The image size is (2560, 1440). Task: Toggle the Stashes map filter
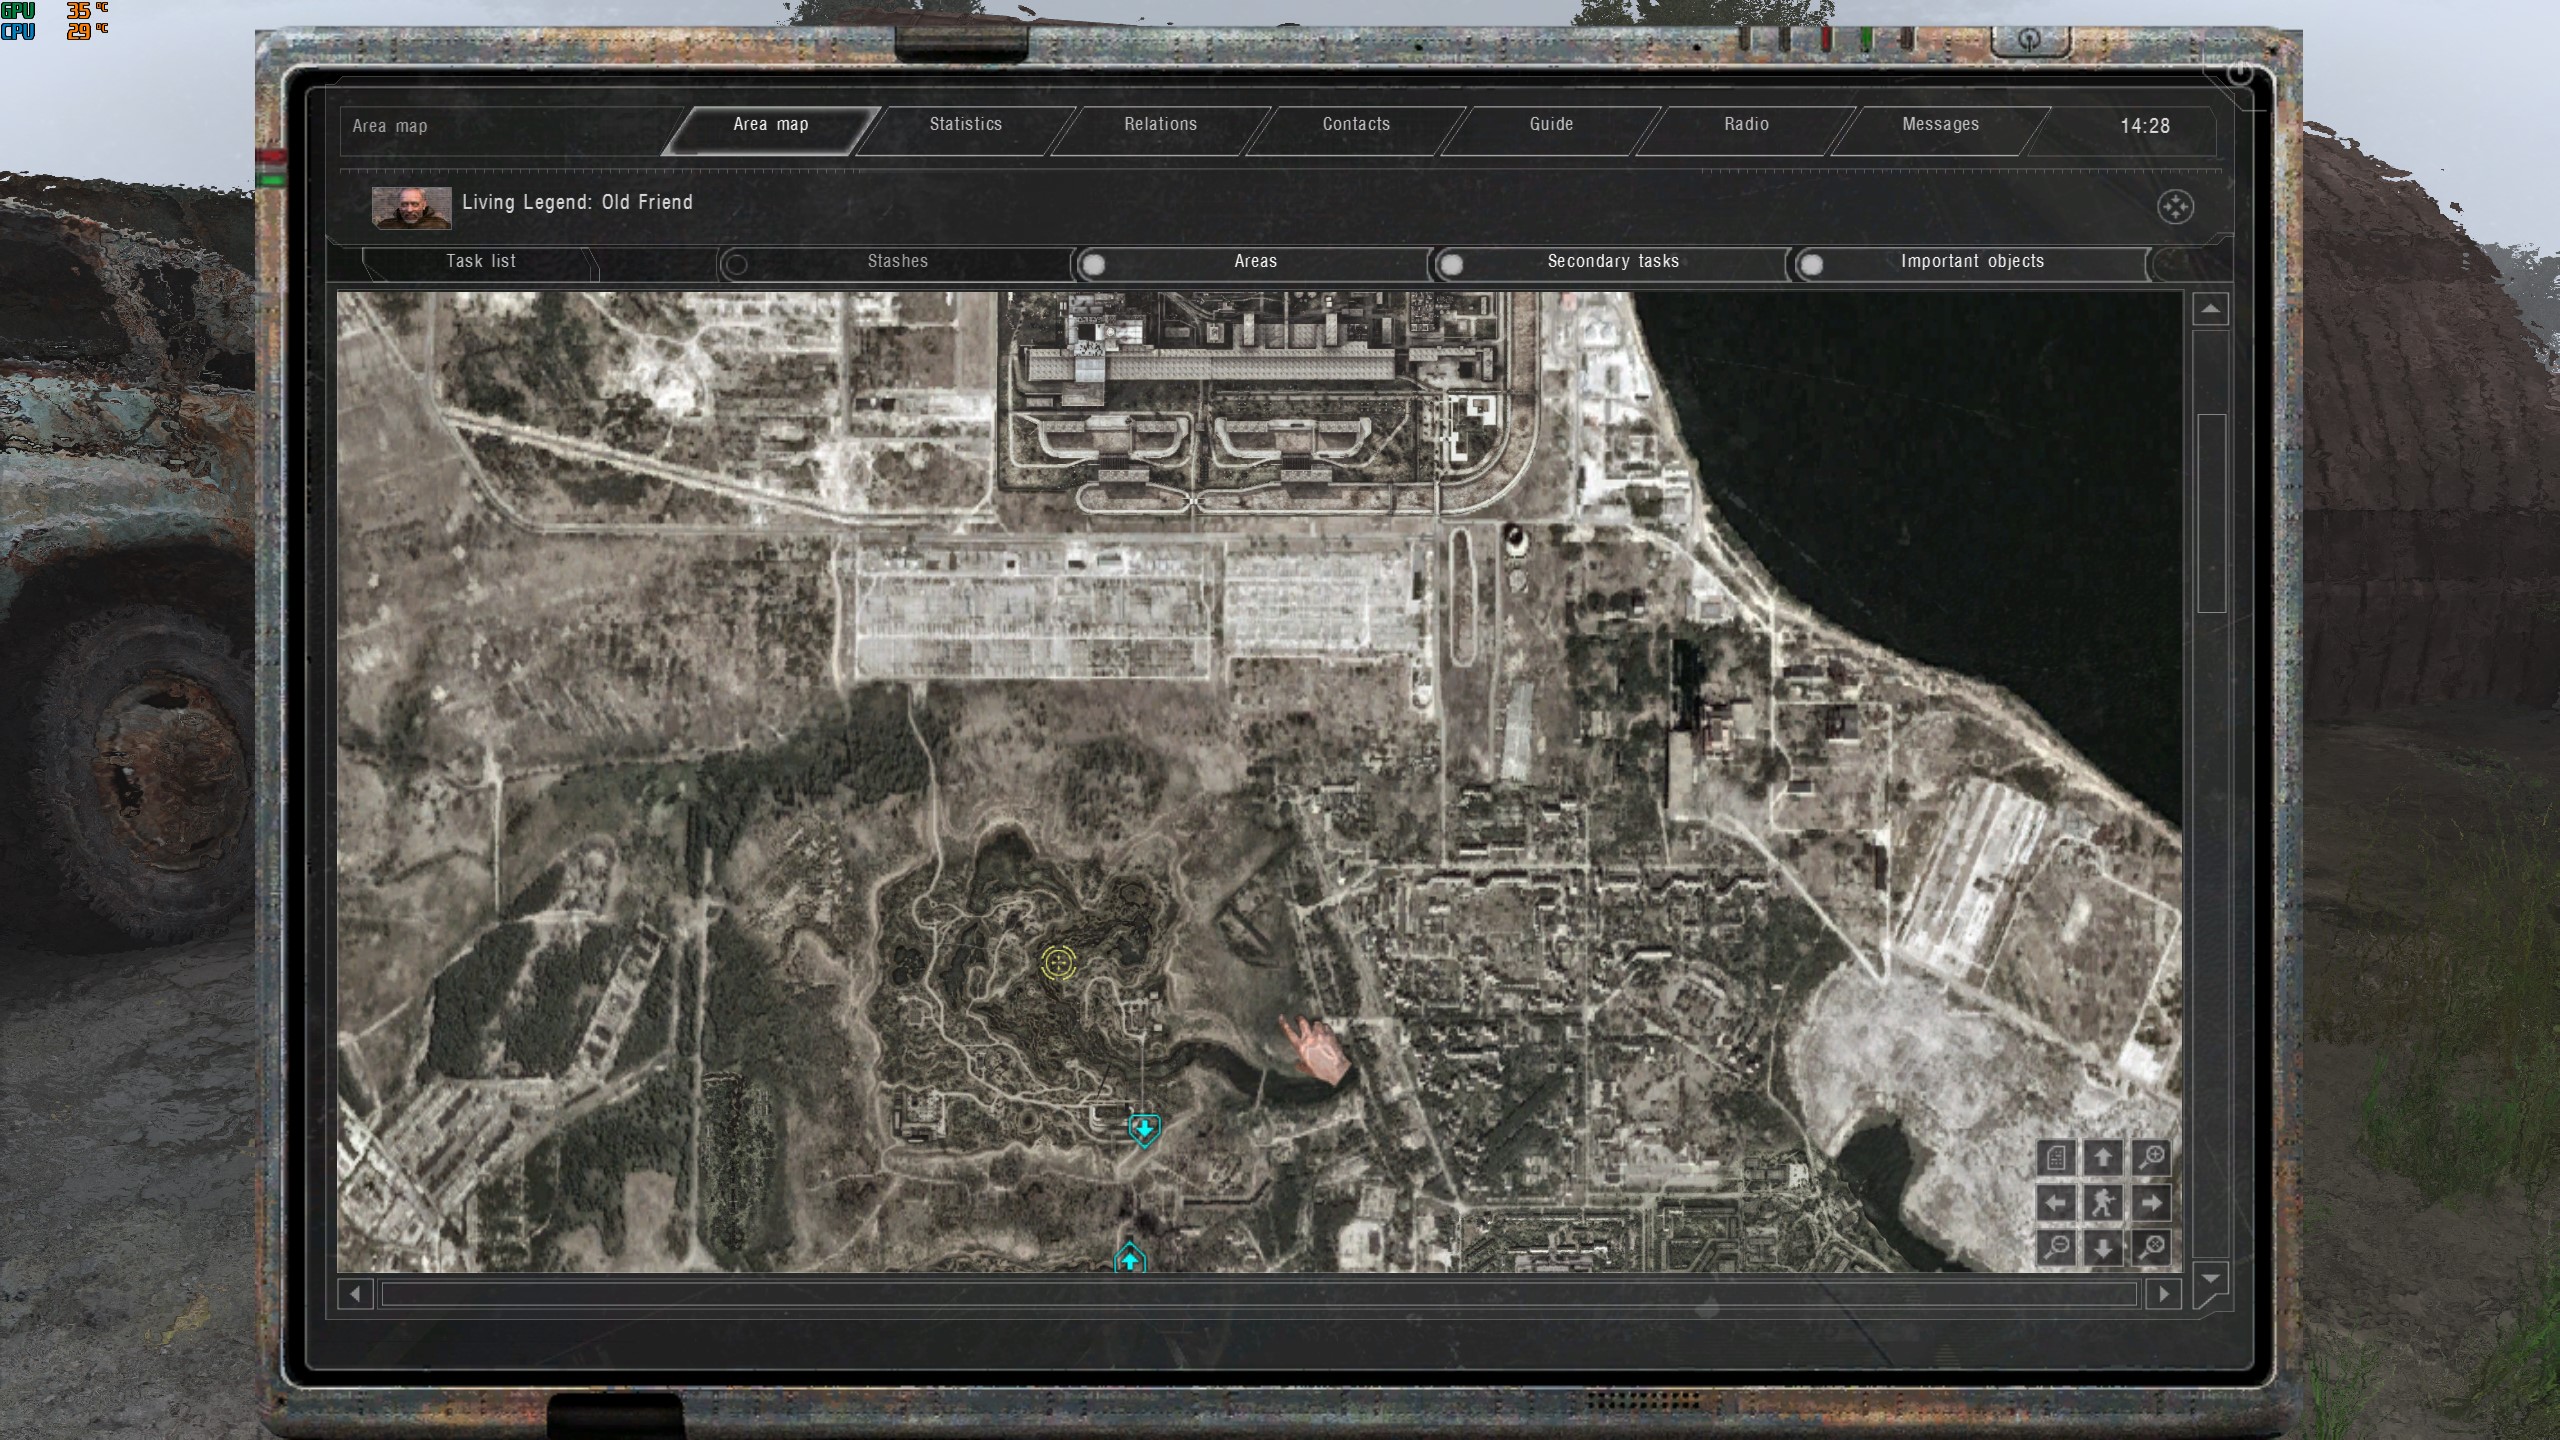(x=737, y=264)
